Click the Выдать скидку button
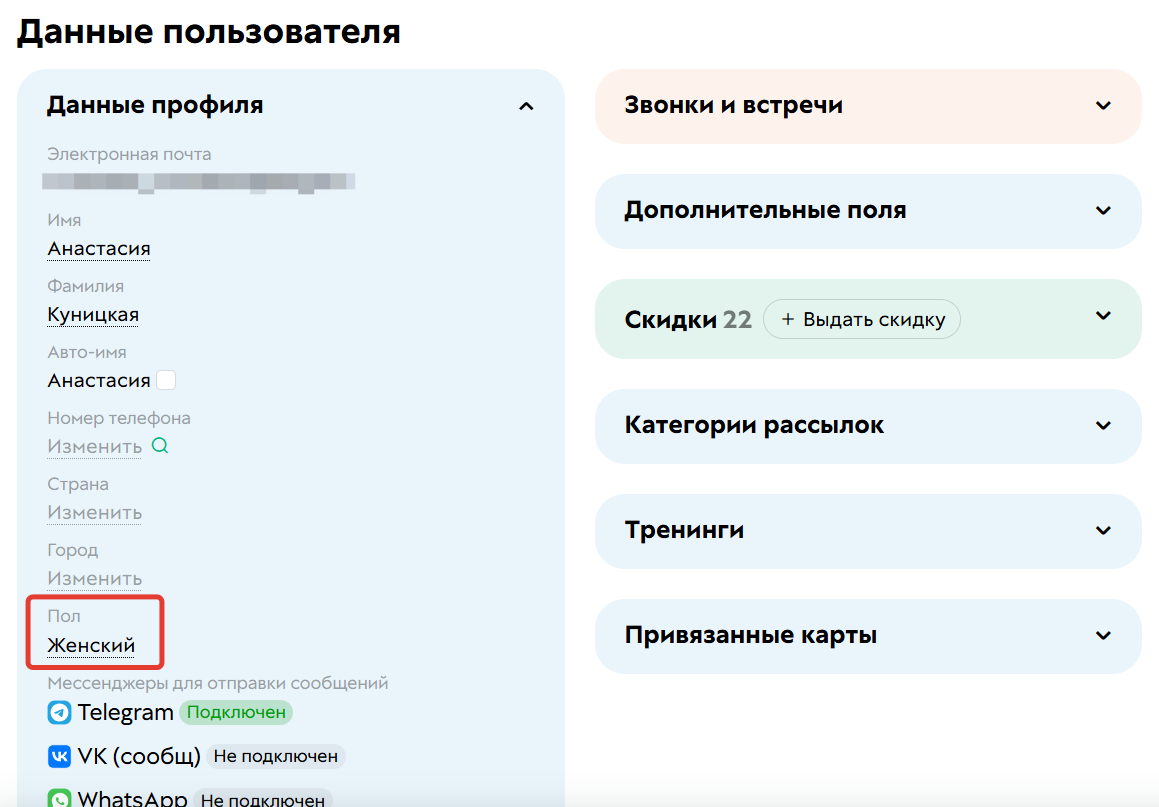The image size is (1159, 807). pyautogui.click(x=862, y=319)
